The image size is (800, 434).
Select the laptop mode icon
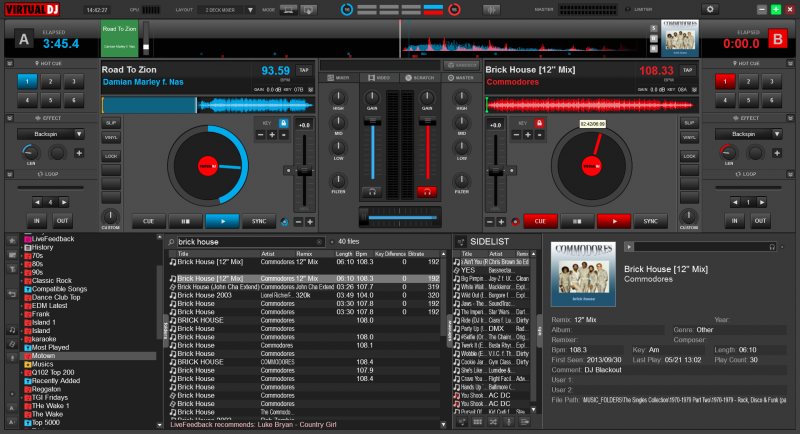coord(288,10)
